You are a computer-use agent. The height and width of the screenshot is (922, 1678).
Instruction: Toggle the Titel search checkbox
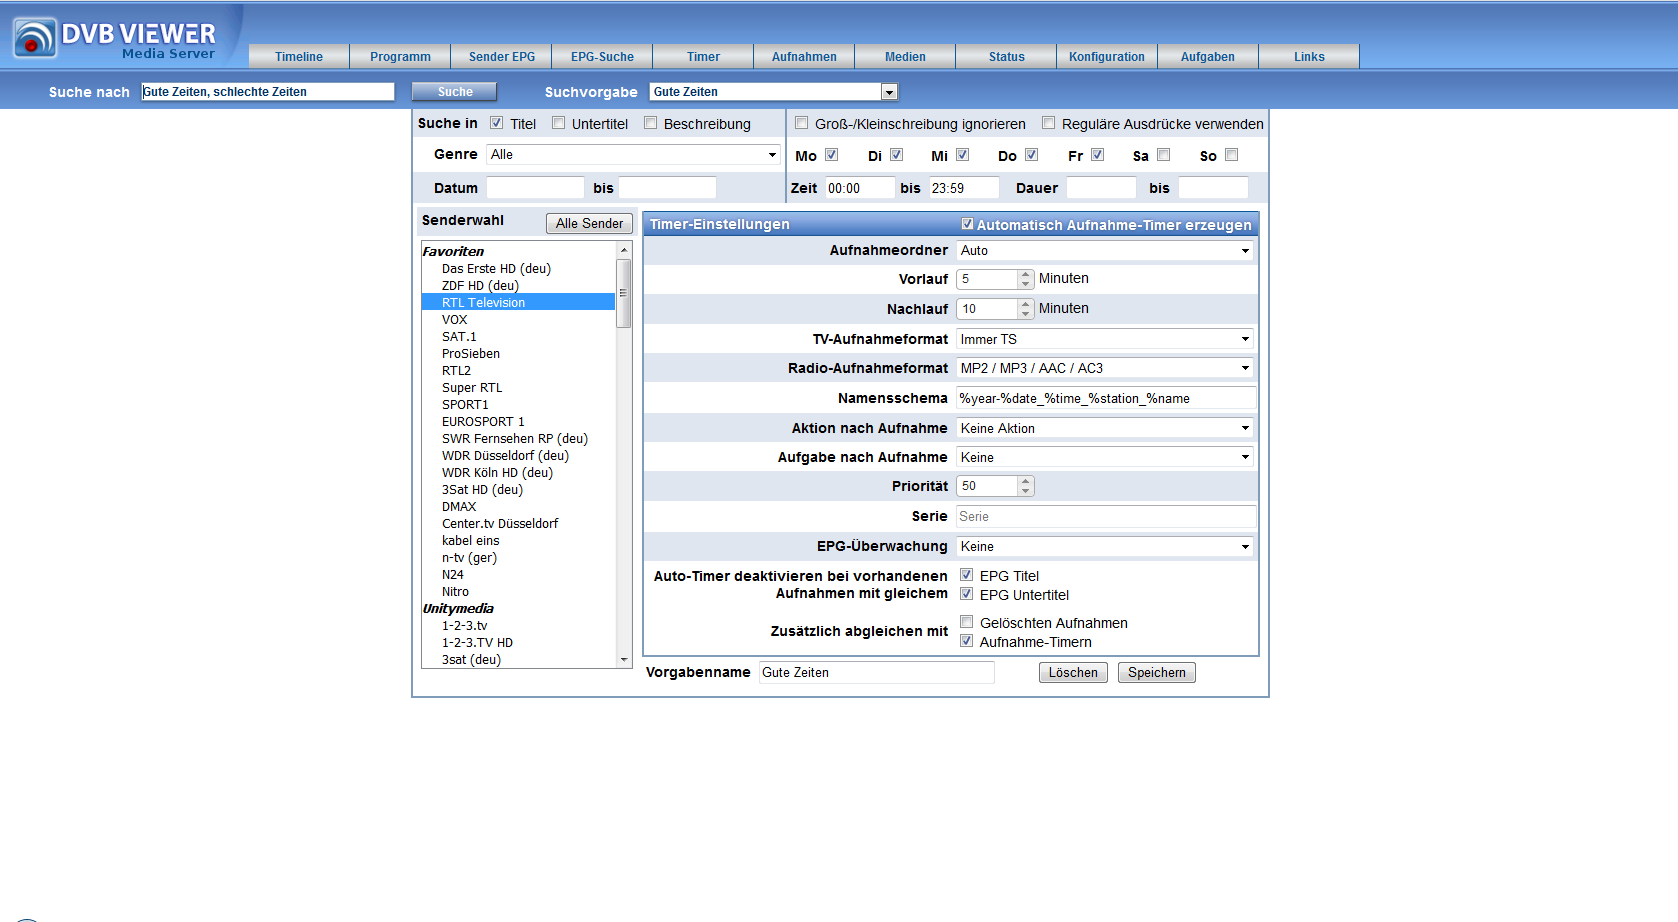point(496,123)
